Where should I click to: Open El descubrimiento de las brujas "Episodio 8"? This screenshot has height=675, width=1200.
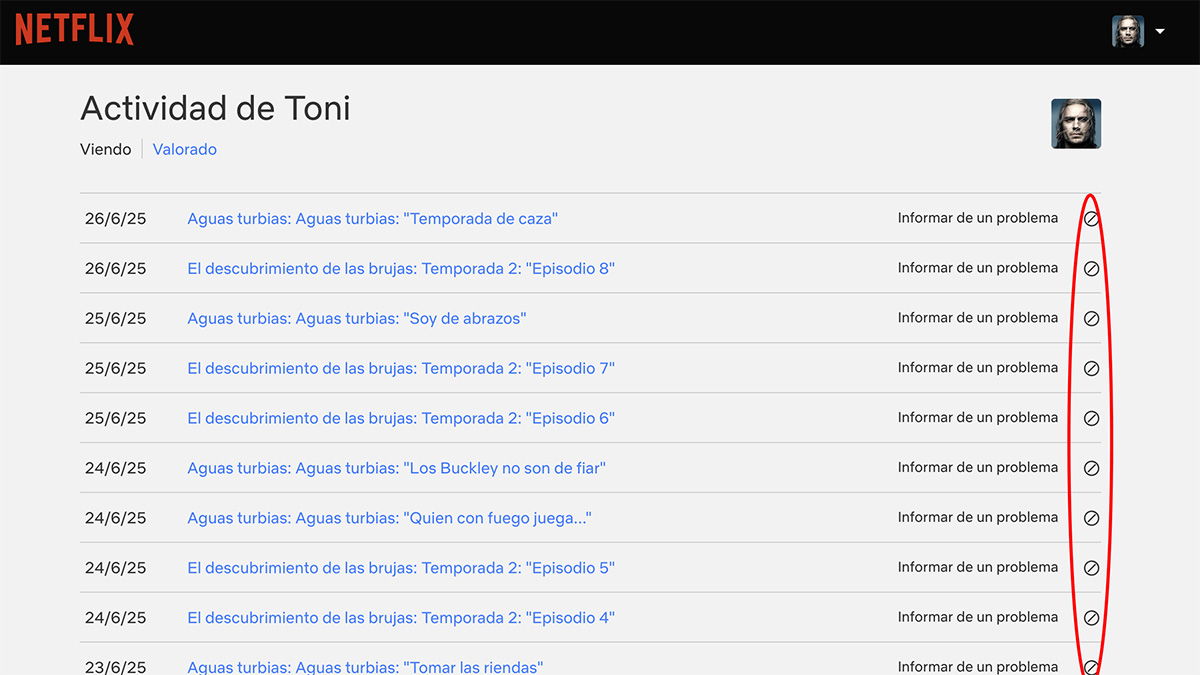tap(401, 268)
